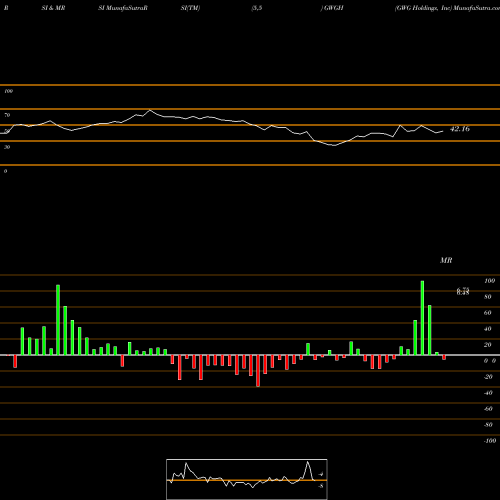
Task: Open the mini overview chart thumbnail at bottom
Action: pos(247,479)
